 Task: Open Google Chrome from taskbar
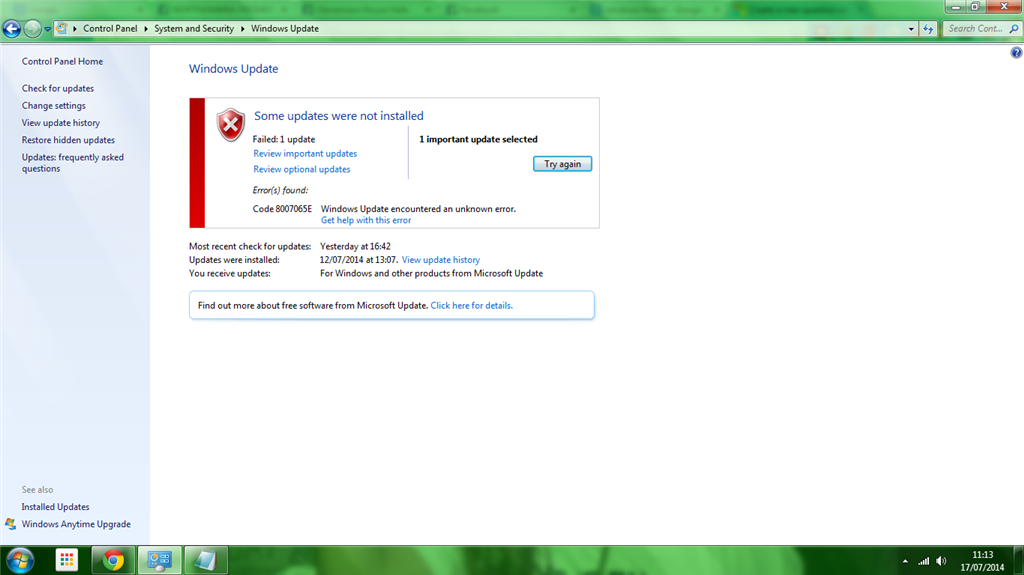114,560
